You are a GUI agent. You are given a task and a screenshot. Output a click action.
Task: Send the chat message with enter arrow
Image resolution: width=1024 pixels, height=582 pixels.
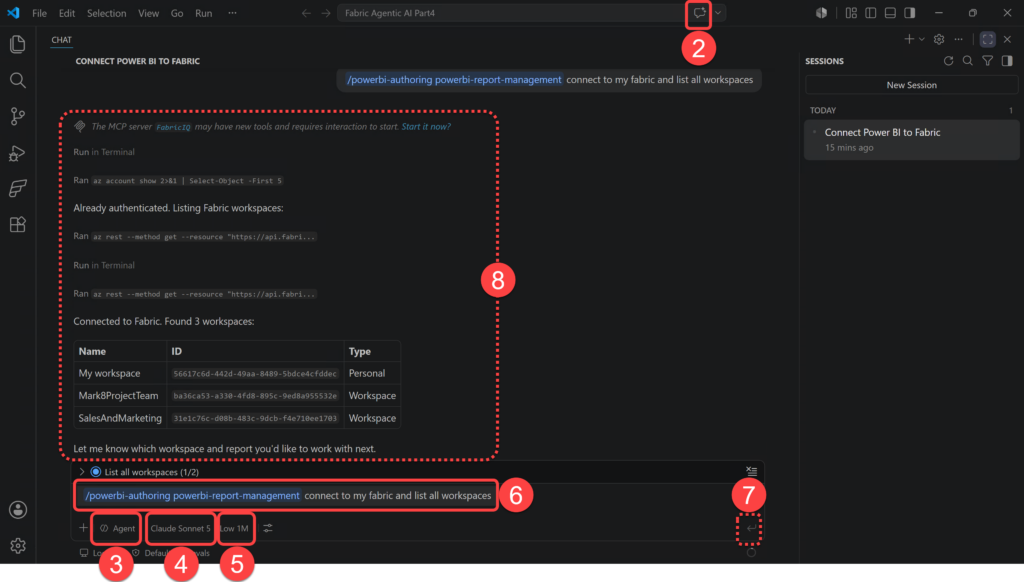click(751, 528)
